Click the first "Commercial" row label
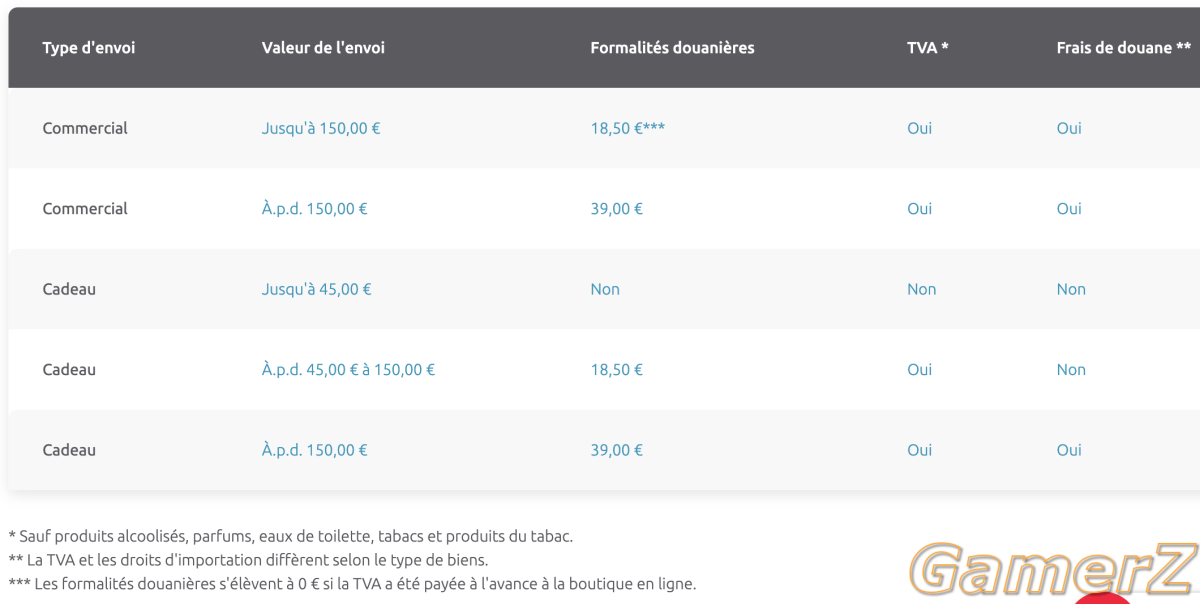Image resolution: width=1200 pixels, height=604 pixels. (85, 128)
